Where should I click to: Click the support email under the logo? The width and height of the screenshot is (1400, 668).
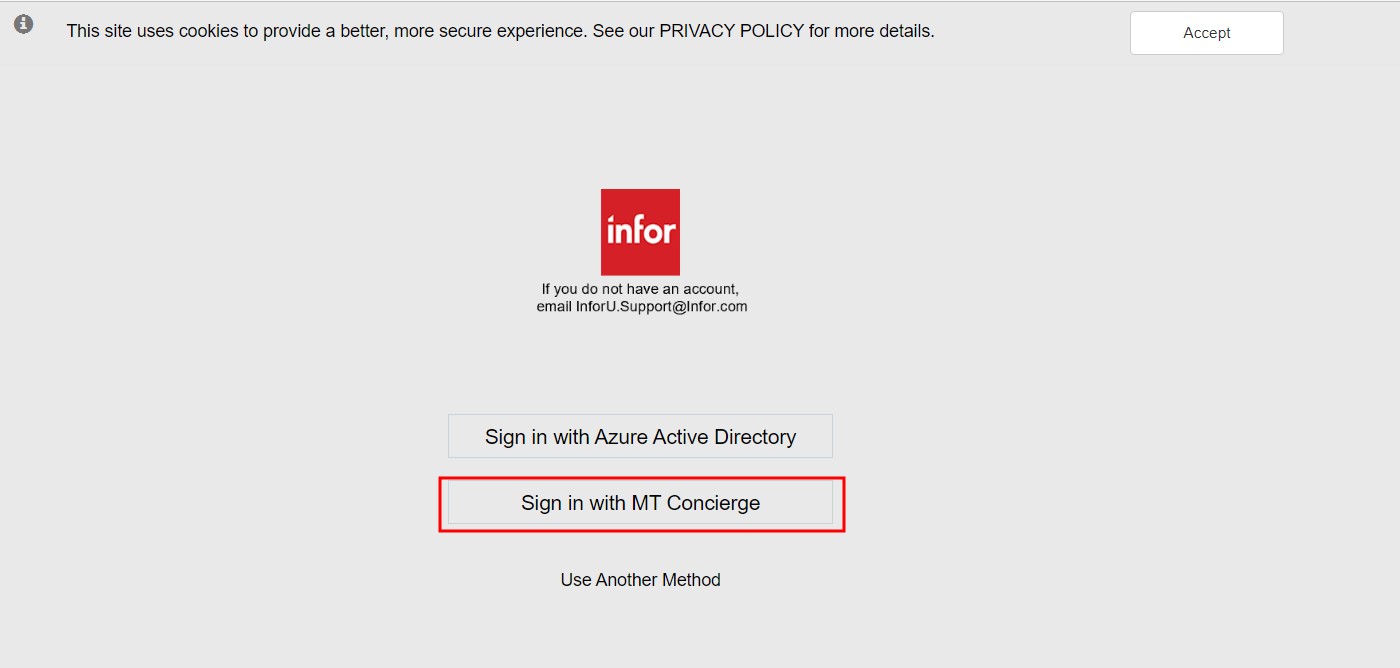click(x=661, y=307)
